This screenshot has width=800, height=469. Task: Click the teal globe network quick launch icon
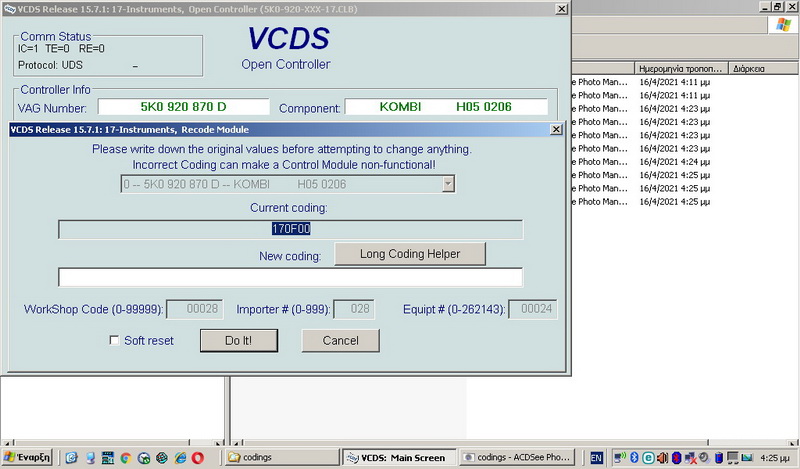click(x=162, y=458)
